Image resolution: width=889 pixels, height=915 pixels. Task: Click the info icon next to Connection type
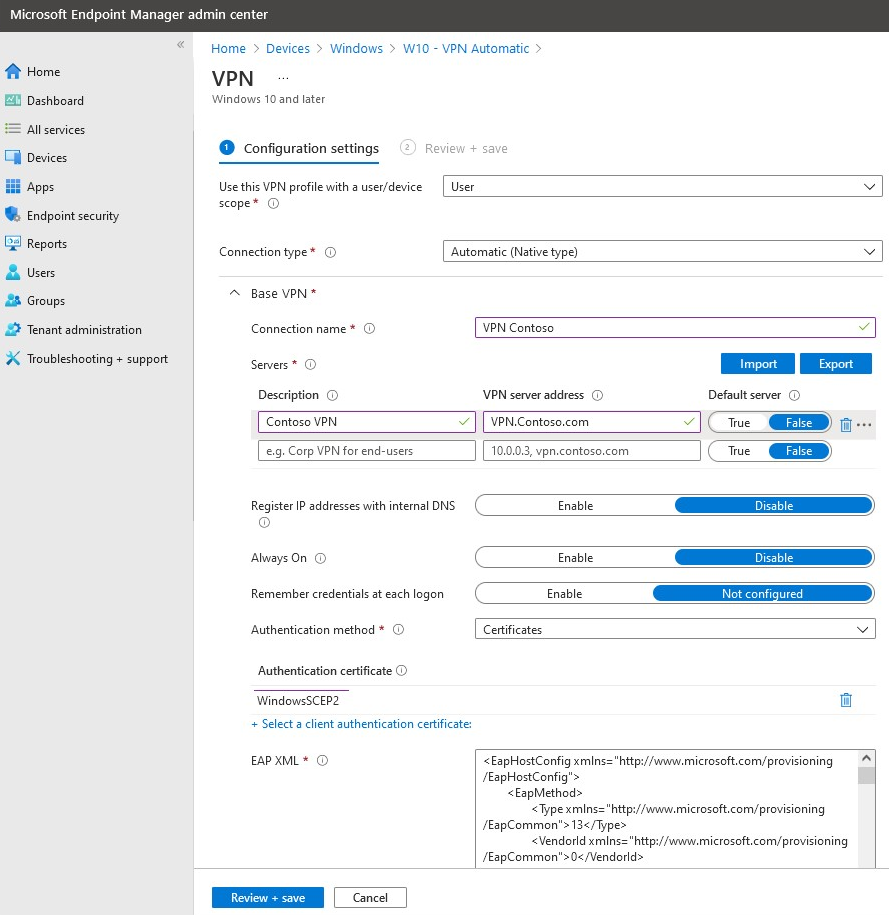click(x=330, y=252)
